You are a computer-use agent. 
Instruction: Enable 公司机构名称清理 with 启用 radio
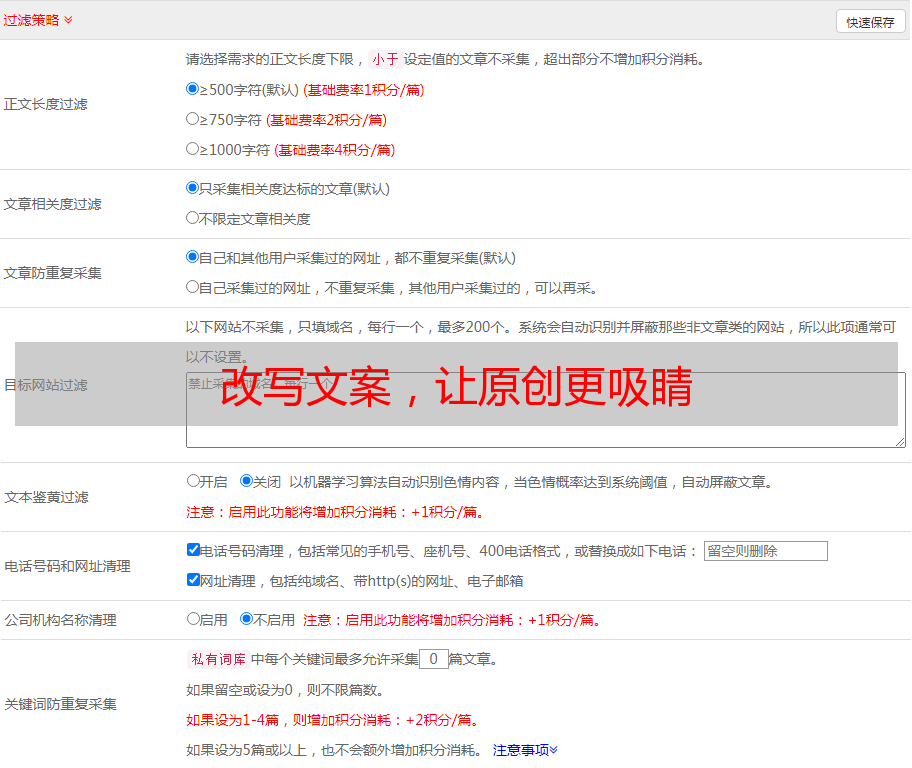click(x=193, y=619)
